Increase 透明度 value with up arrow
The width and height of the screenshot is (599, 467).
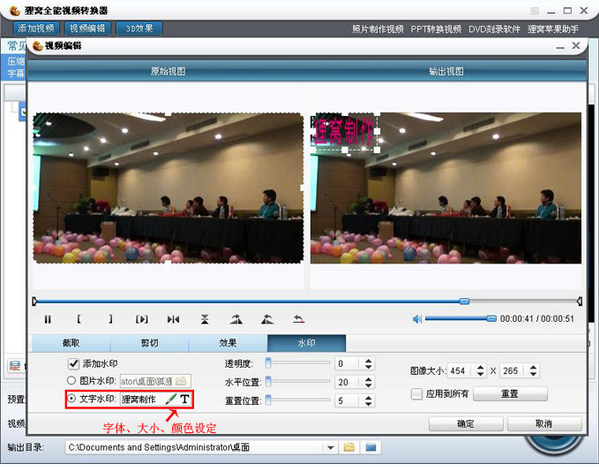pyautogui.click(x=368, y=360)
